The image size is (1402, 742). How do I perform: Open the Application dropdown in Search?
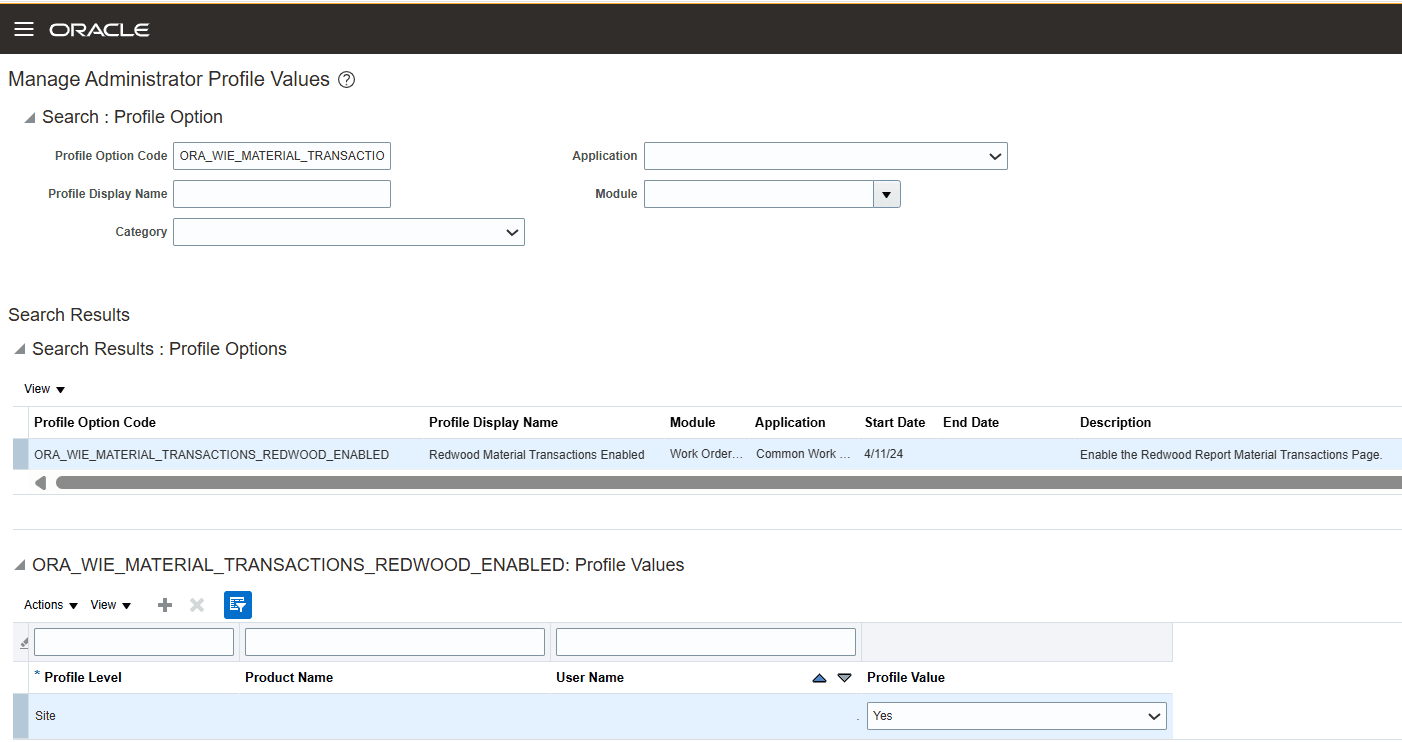pyautogui.click(x=994, y=156)
